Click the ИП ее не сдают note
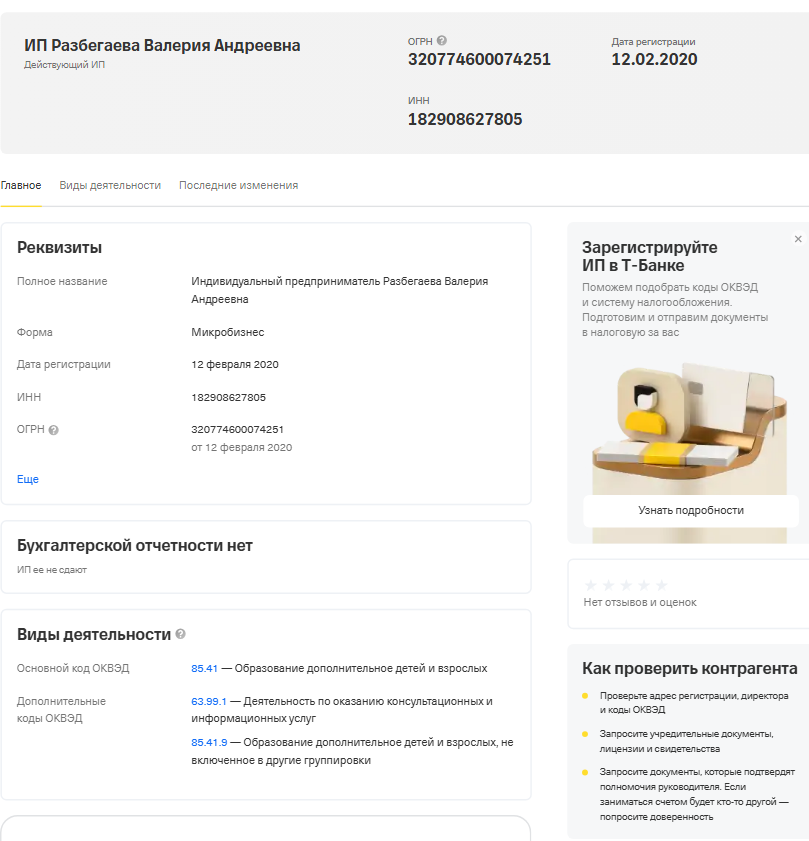Viewport: 809px width, 841px height. pyautogui.click(x=52, y=570)
